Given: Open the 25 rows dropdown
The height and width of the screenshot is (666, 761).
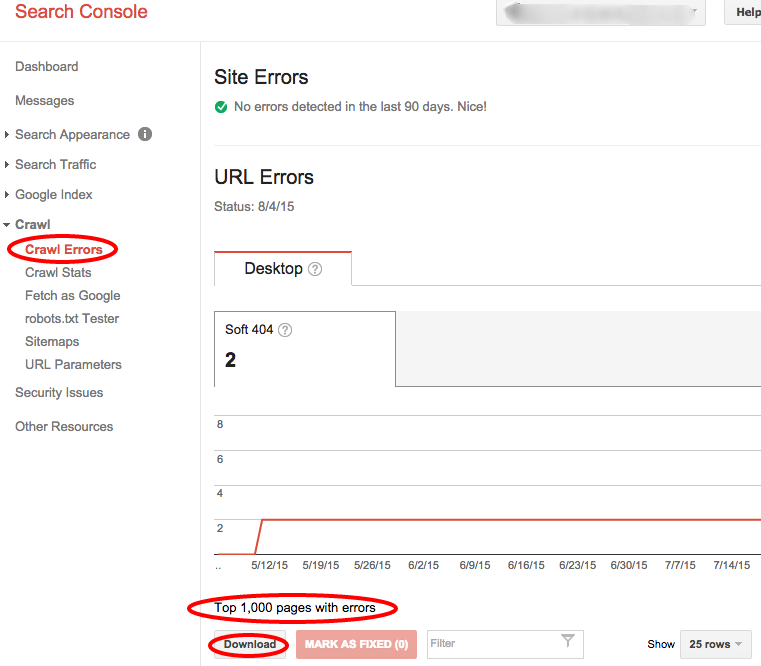Looking at the screenshot, I should pyautogui.click(x=716, y=644).
